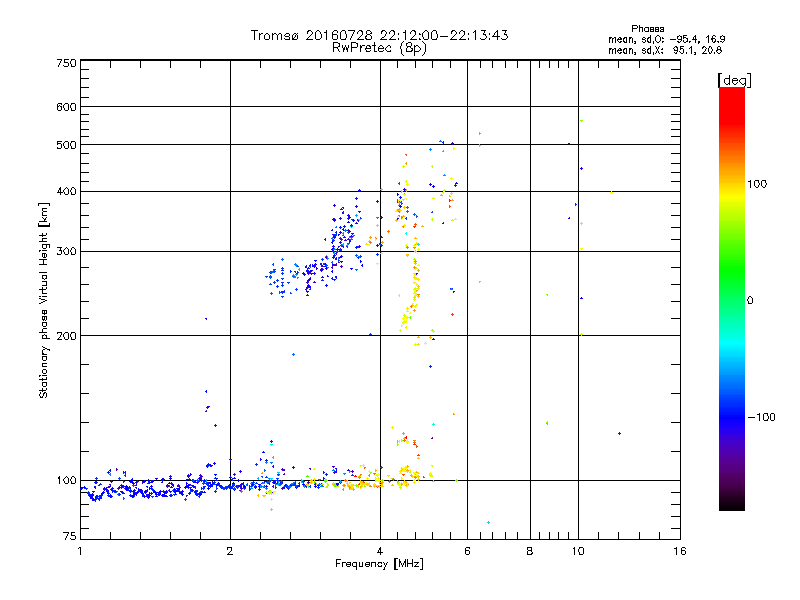This screenshot has height=600, width=800.
Task: Click the x-axis label '4'
Action: click(x=380, y=551)
